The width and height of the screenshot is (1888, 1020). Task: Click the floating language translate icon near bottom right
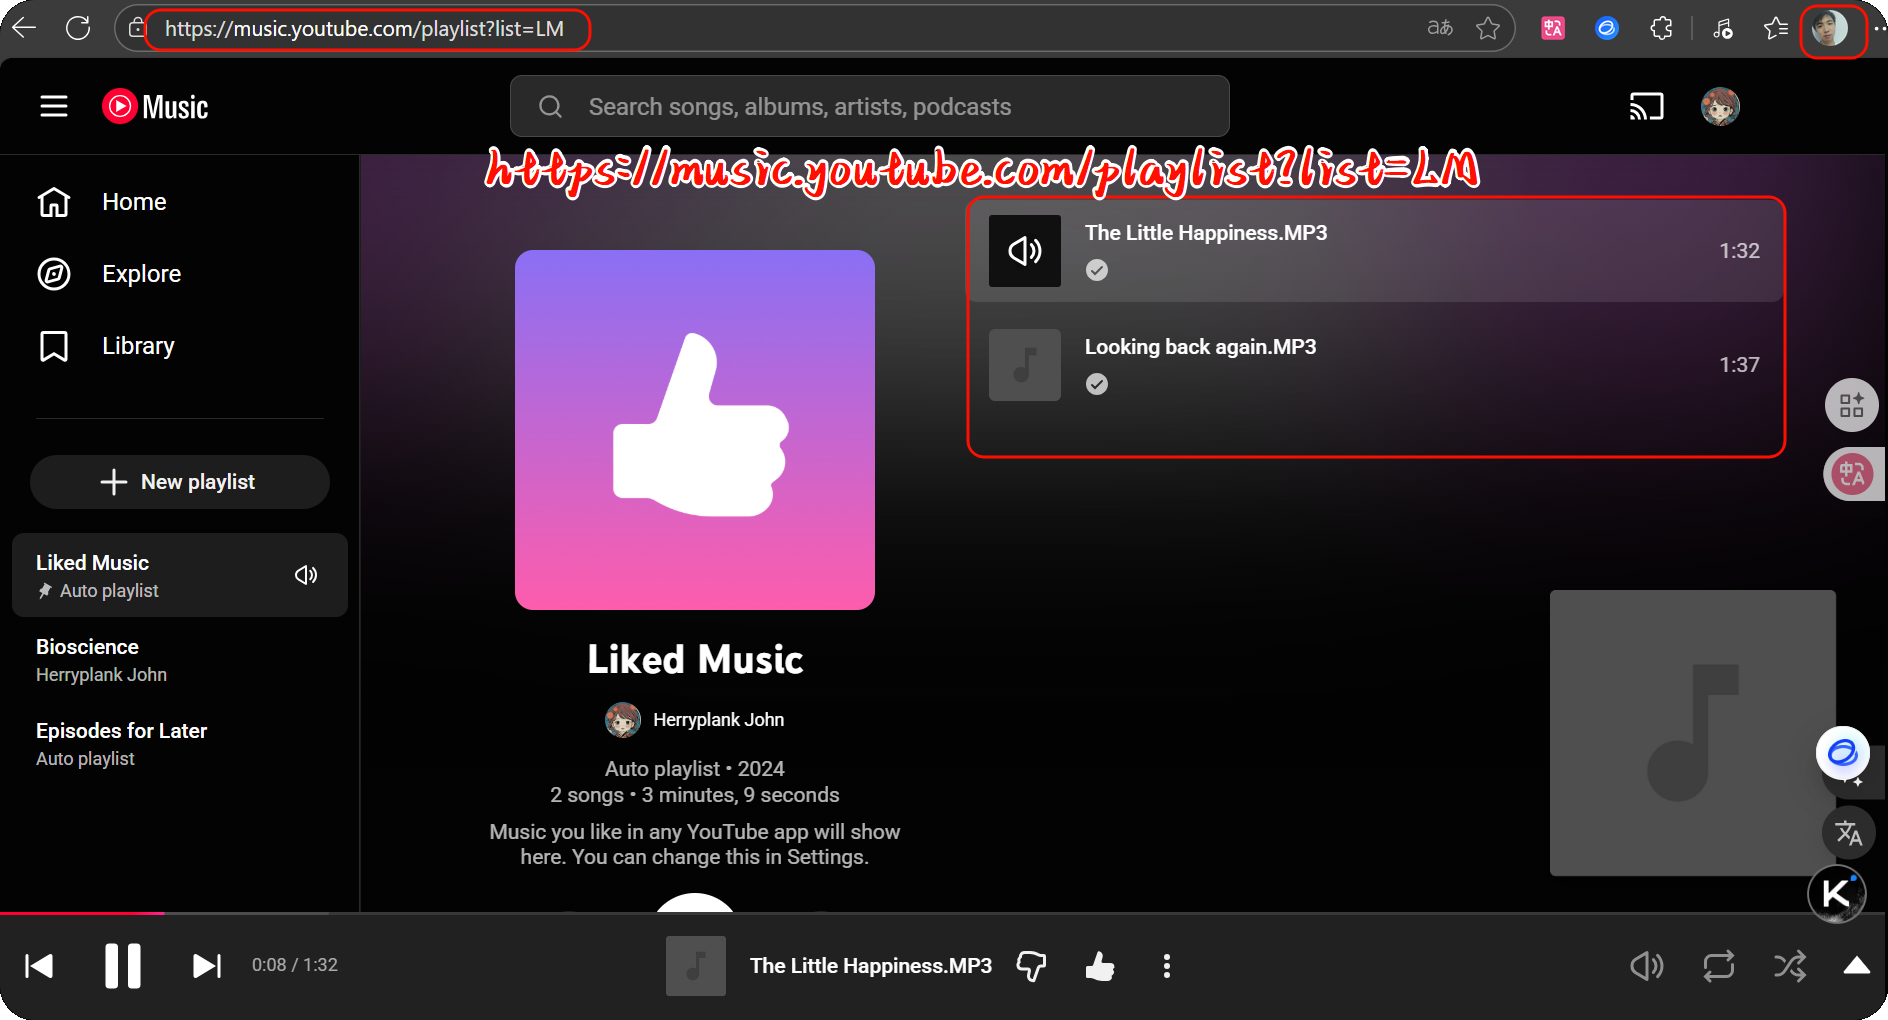(1849, 833)
